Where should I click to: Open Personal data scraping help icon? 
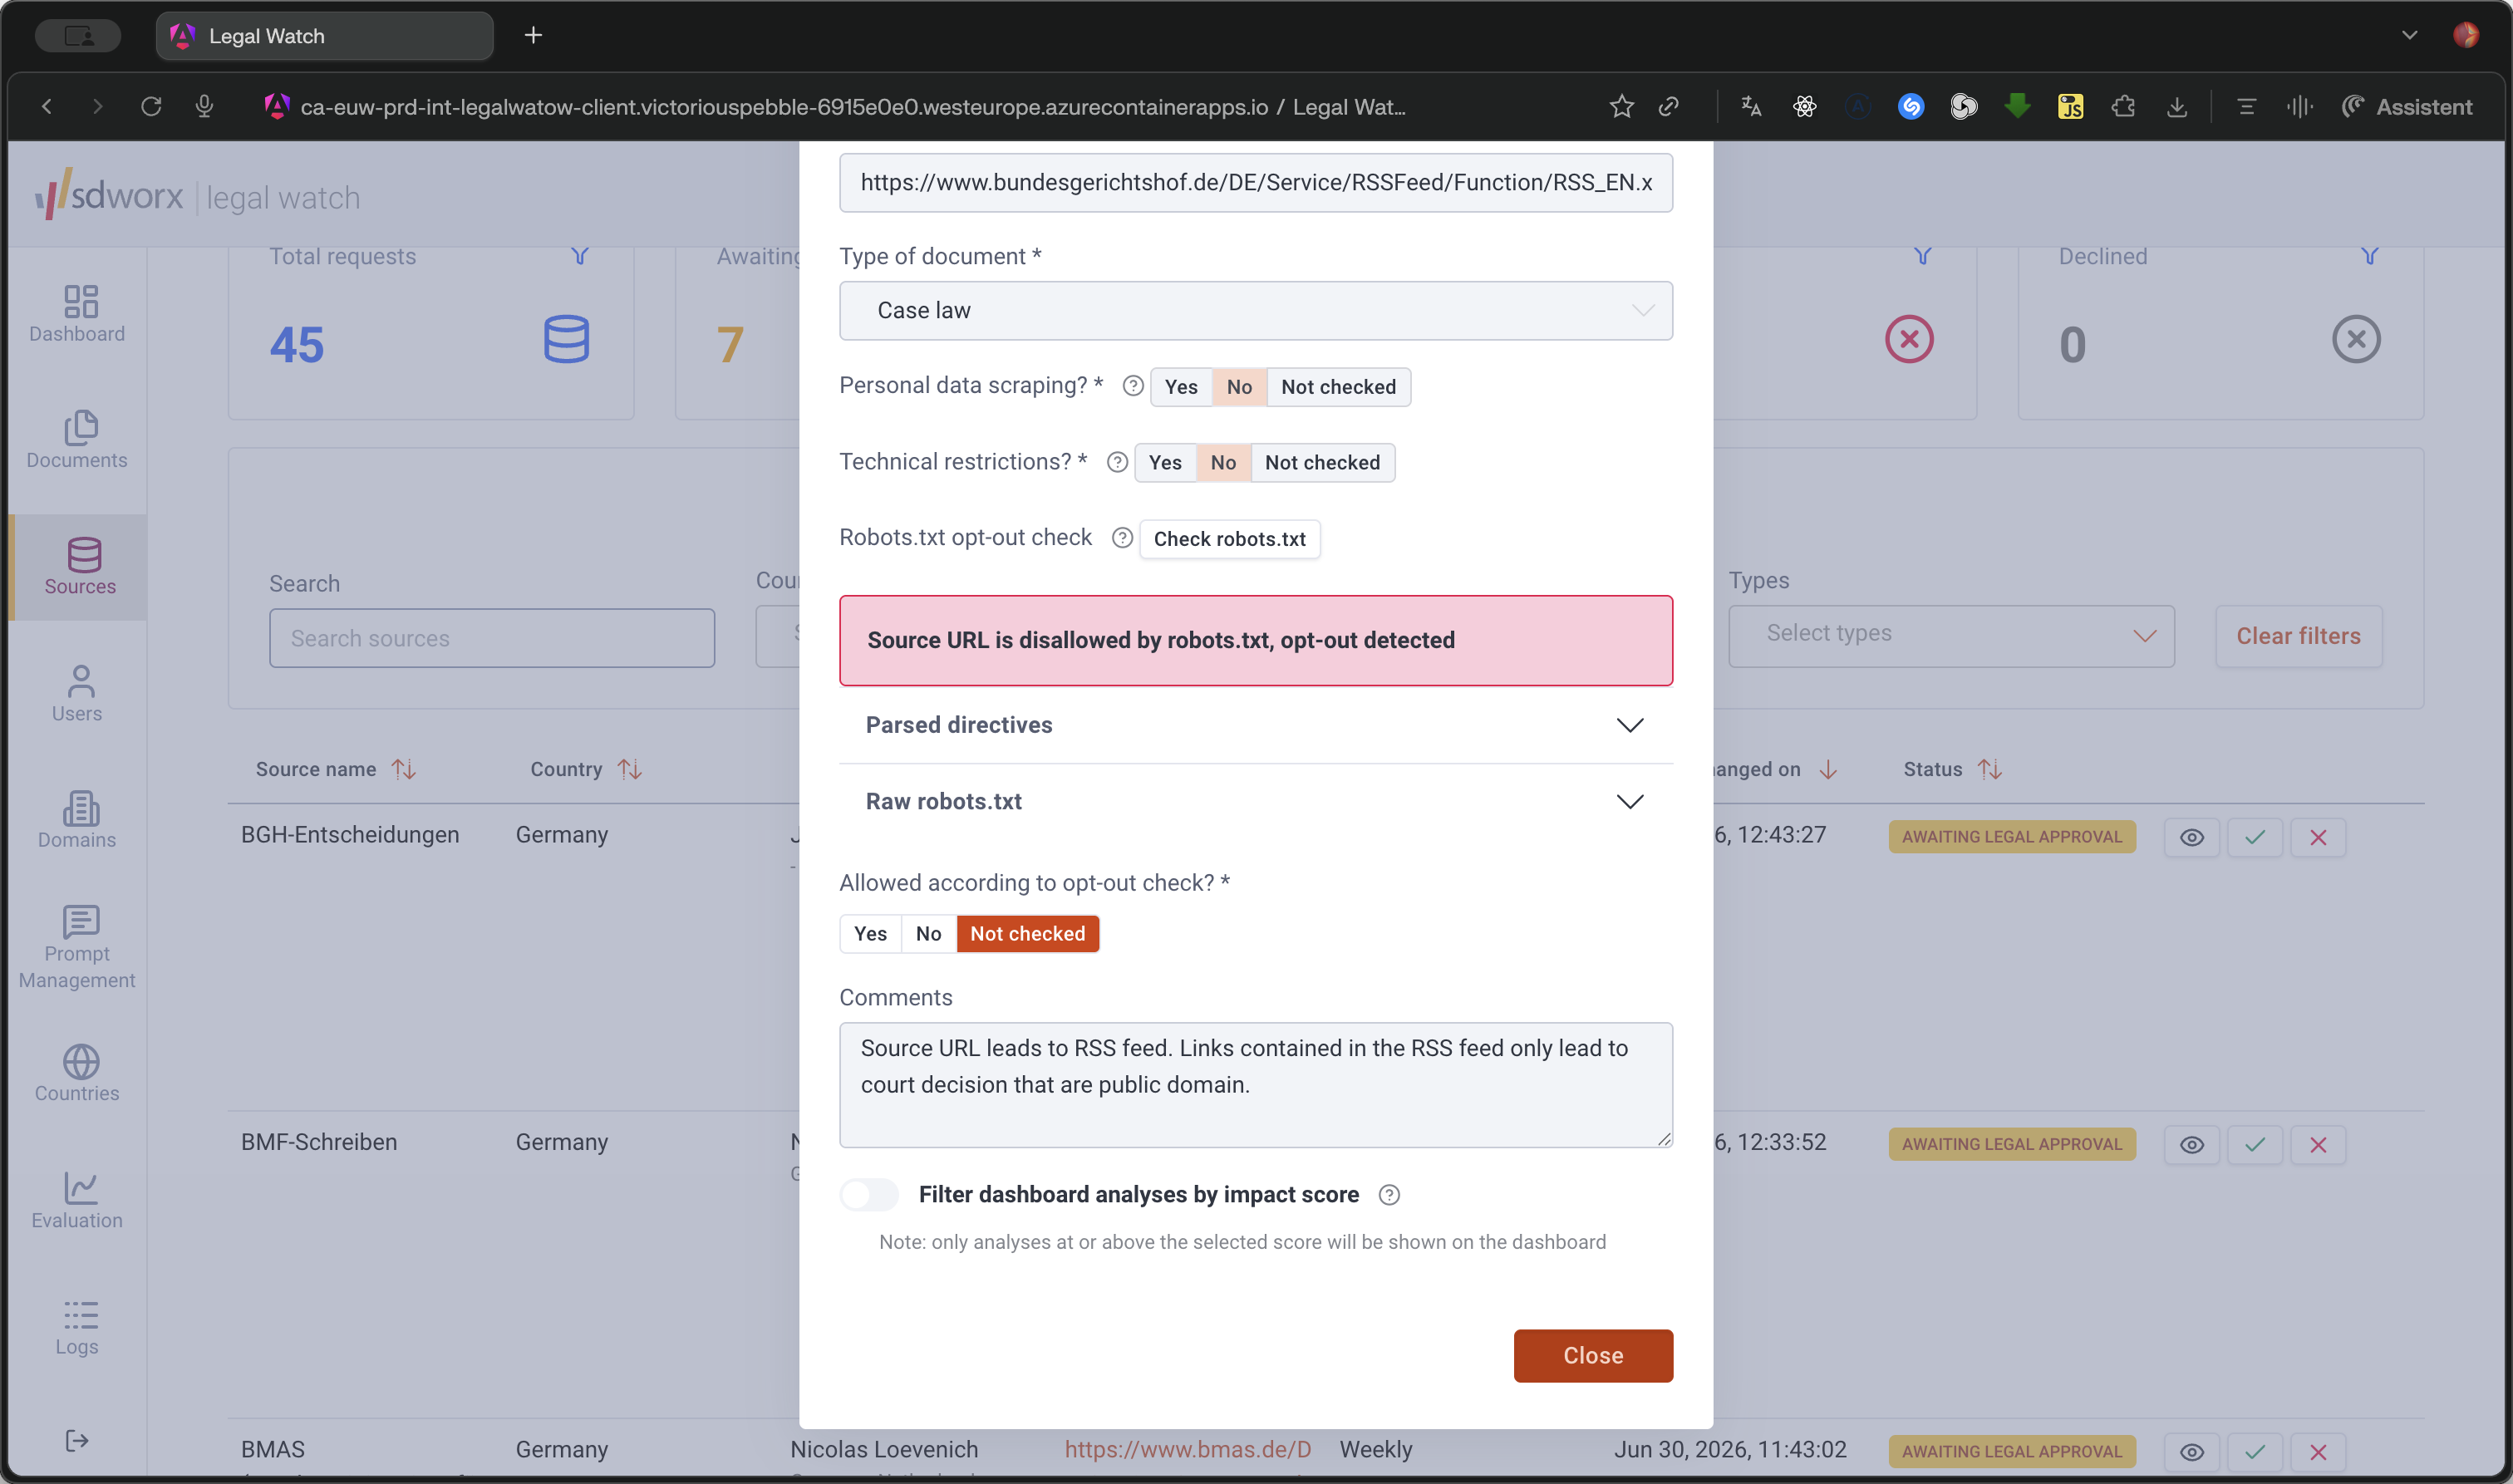[x=1132, y=386]
